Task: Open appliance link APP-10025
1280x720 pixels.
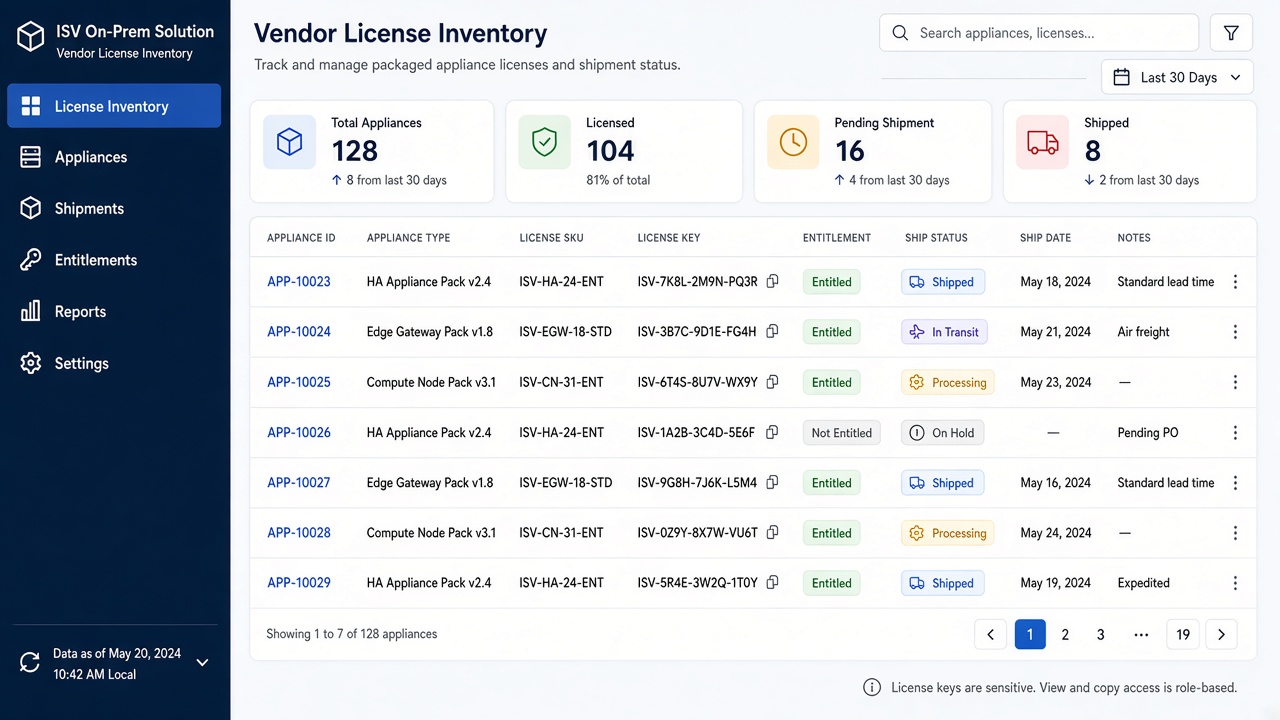Action: pyautogui.click(x=299, y=382)
